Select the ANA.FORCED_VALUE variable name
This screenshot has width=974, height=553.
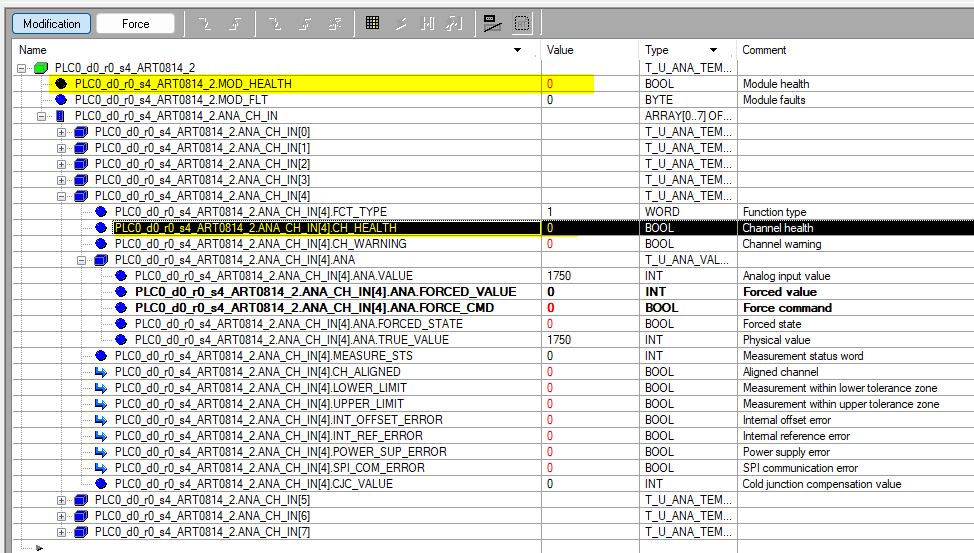(x=325, y=292)
